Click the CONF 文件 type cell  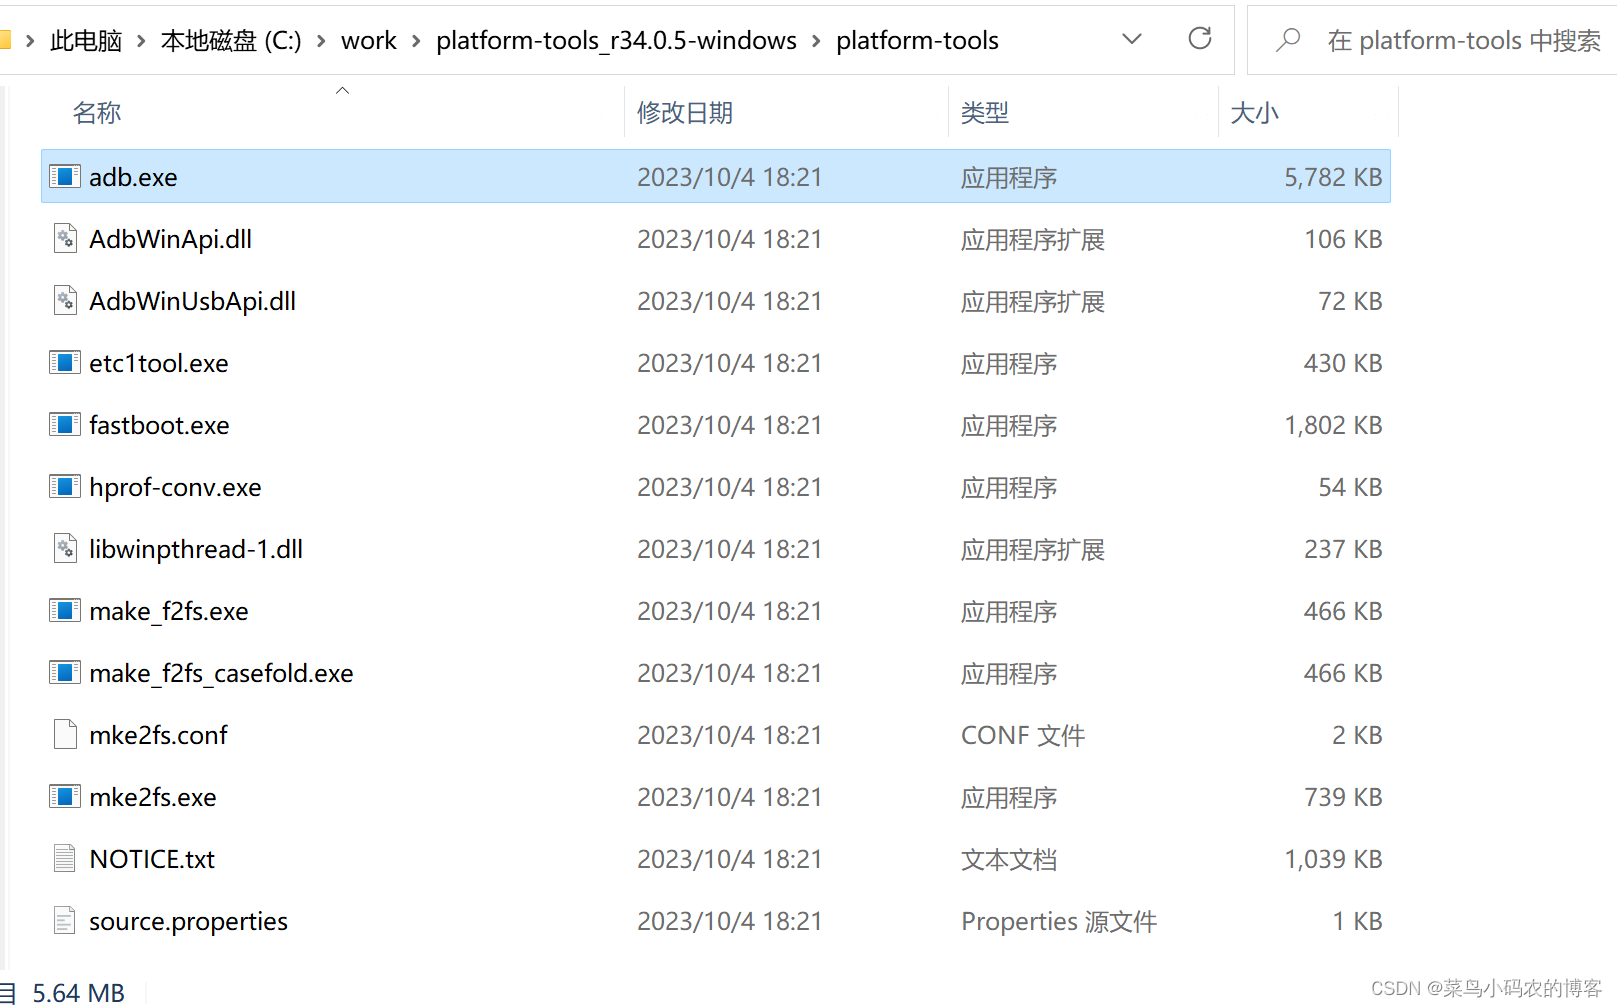click(x=1023, y=735)
